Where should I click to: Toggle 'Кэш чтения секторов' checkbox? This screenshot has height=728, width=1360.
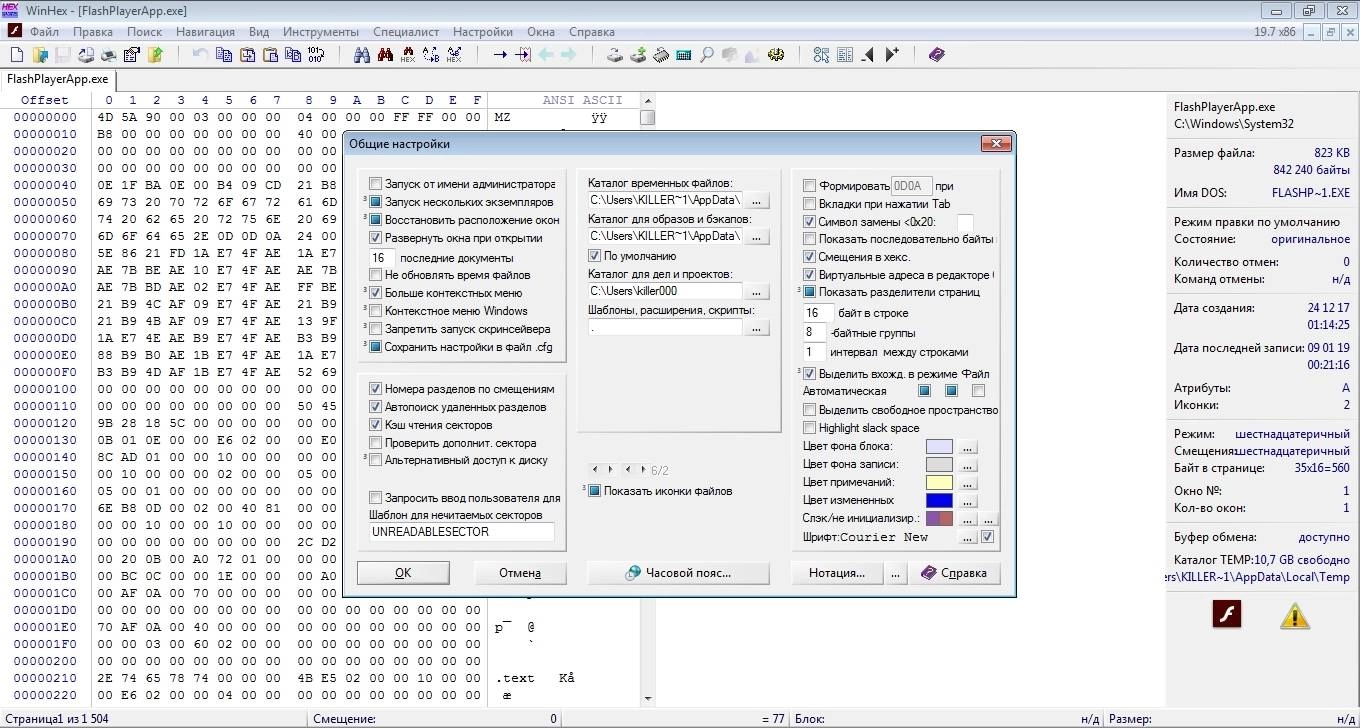pos(375,425)
